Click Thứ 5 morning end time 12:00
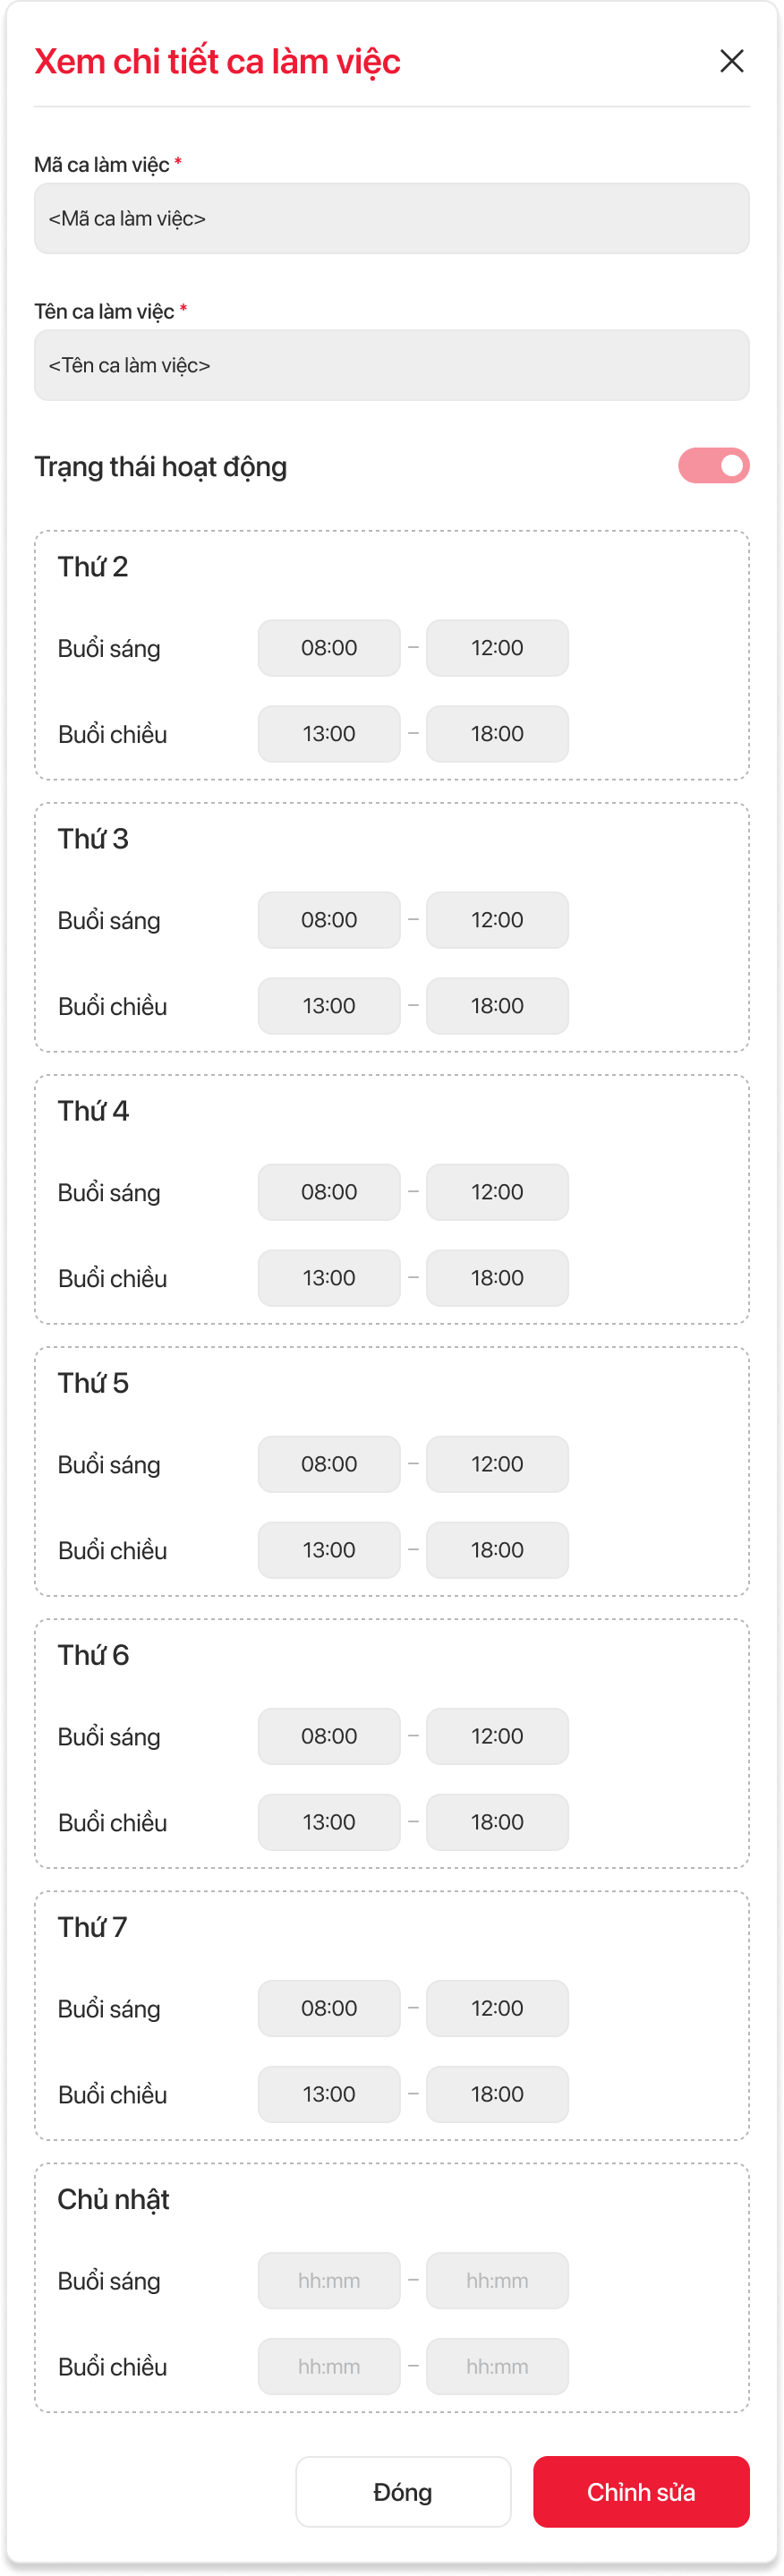The height and width of the screenshot is (2576, 784). tap(497, 1464)
